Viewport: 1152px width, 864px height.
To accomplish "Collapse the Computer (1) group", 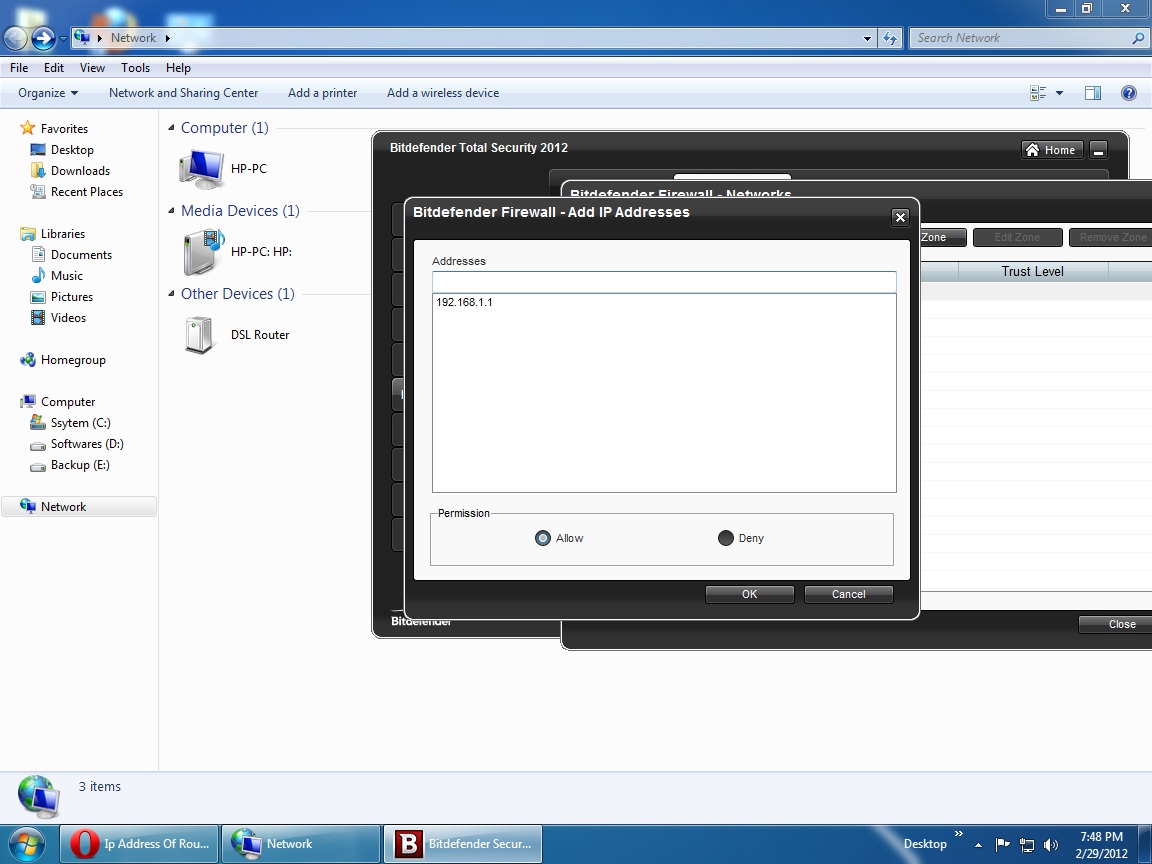I will 171,128.
